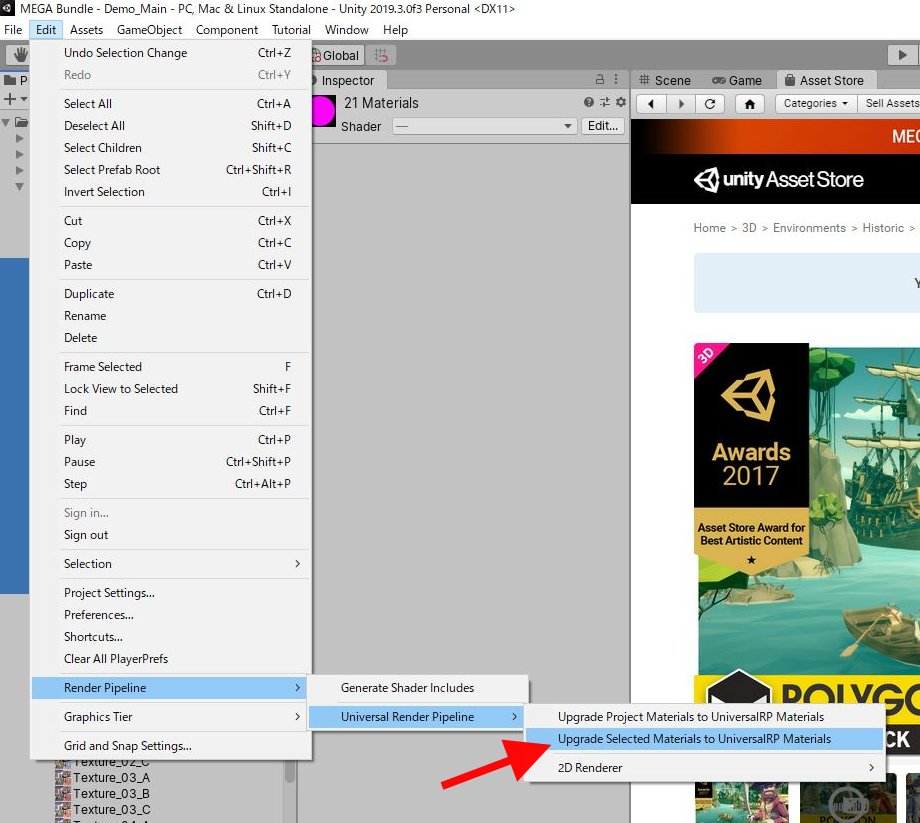This screenshot has width=920, height=823.
Task: Click the Unity Asset Store logo
Action: (x=778, y=179)
